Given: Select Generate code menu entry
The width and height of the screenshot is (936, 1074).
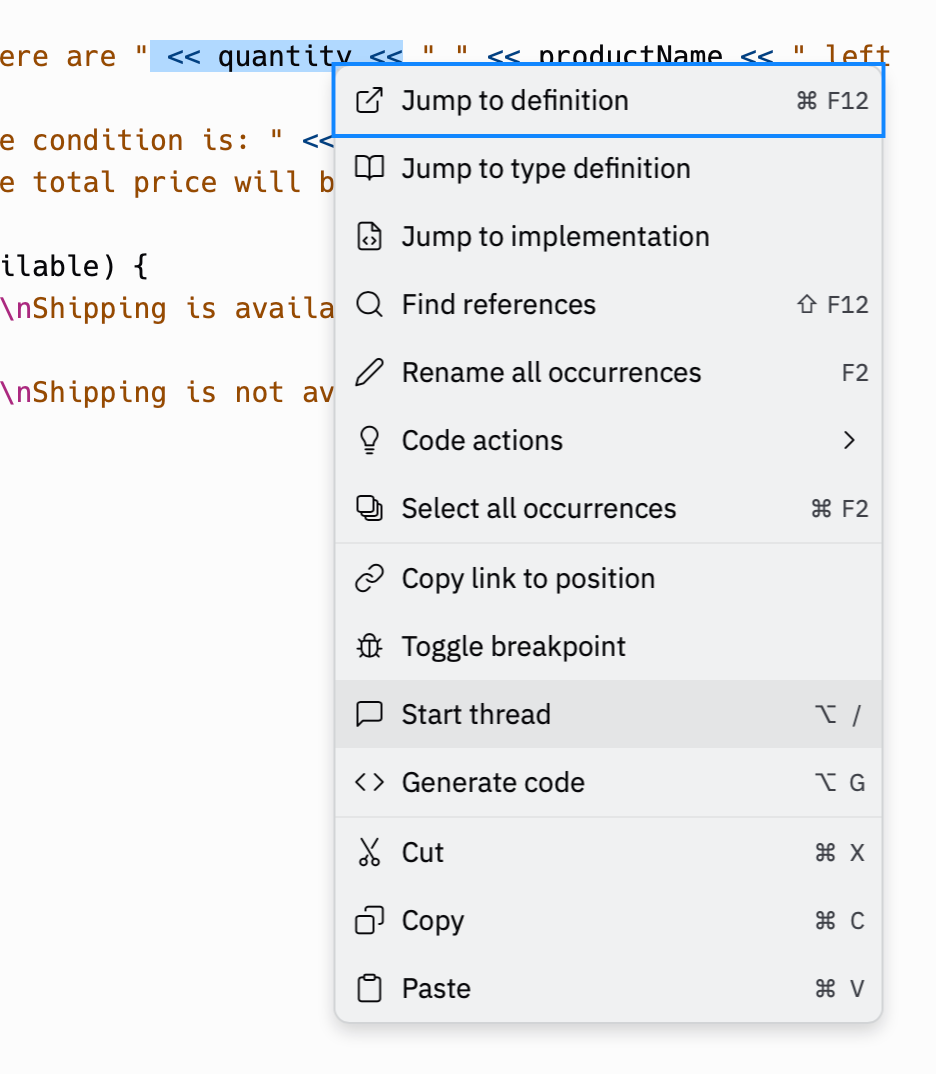Looking at the screenshot, I should pos(609,782).
